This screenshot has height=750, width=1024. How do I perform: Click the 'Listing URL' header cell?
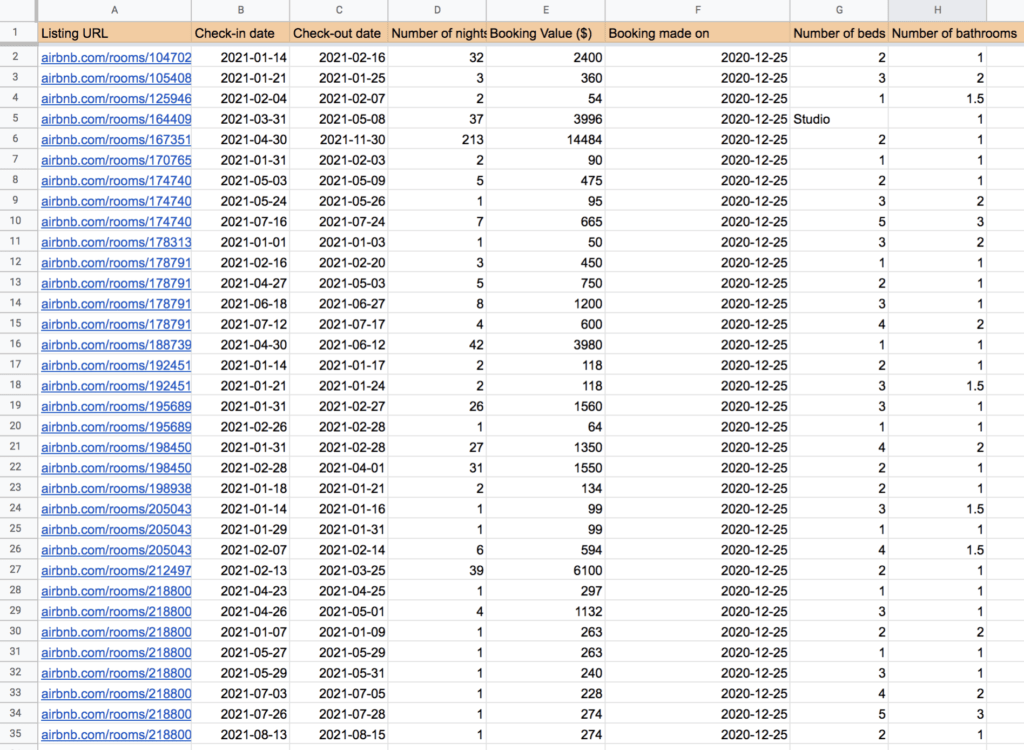pyautogui.click(x=114, y=33)
